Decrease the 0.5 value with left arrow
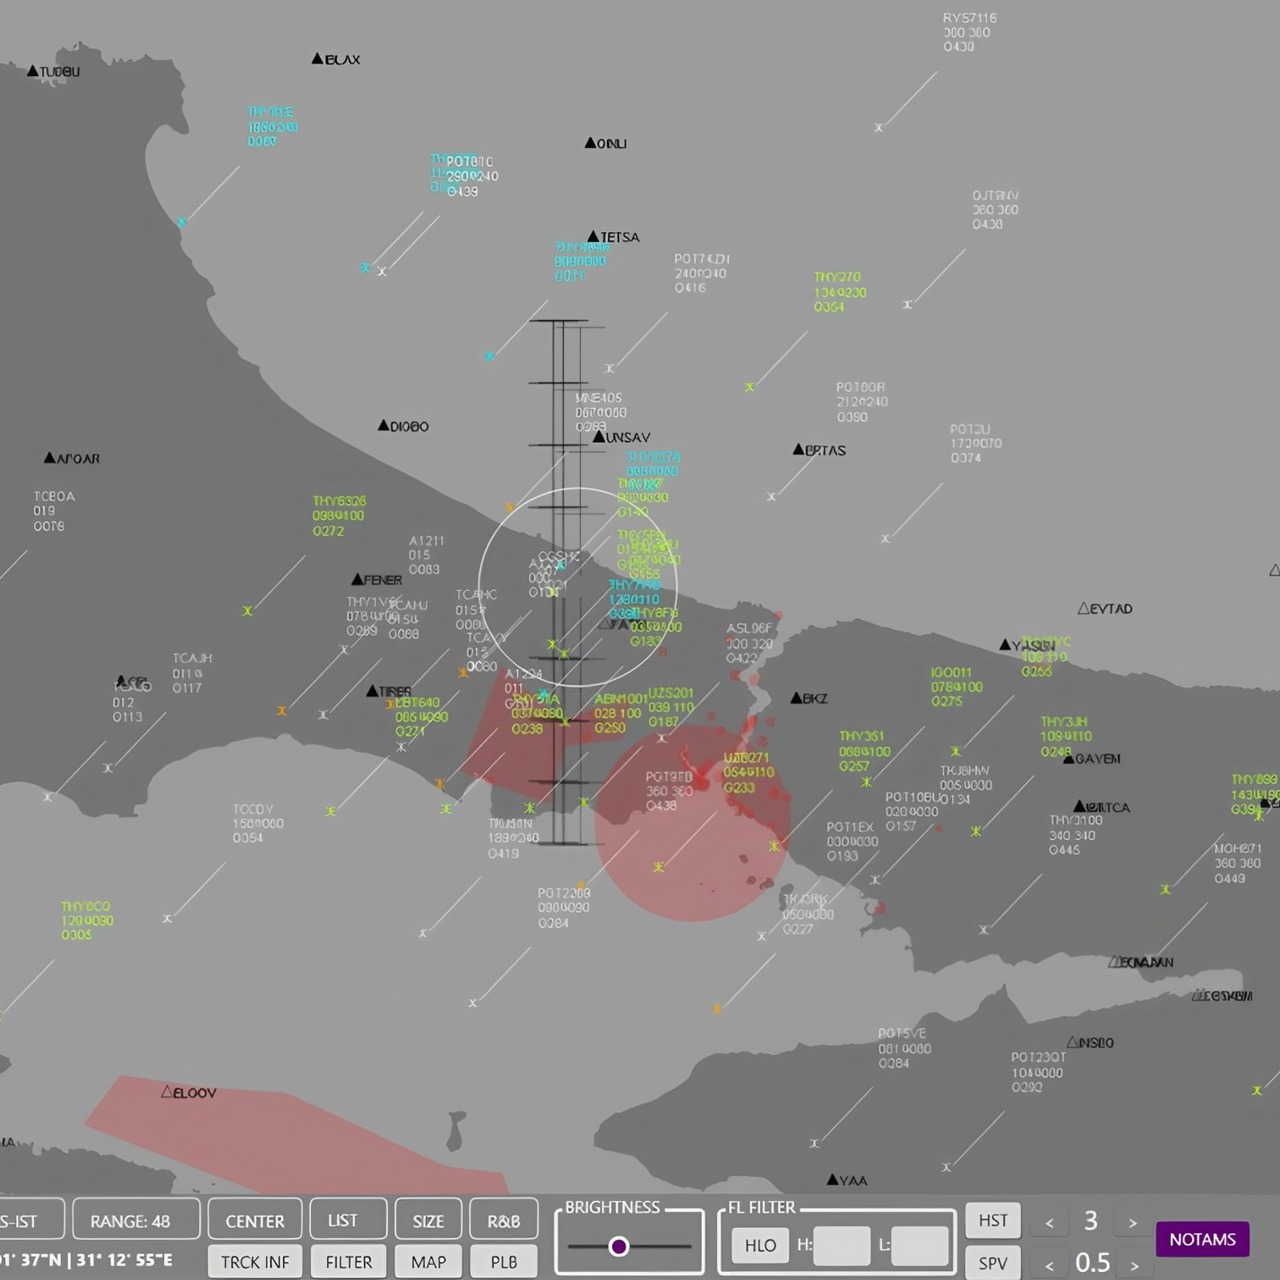Viewport: 1280px width, 1280px height. point(1049,1265)
